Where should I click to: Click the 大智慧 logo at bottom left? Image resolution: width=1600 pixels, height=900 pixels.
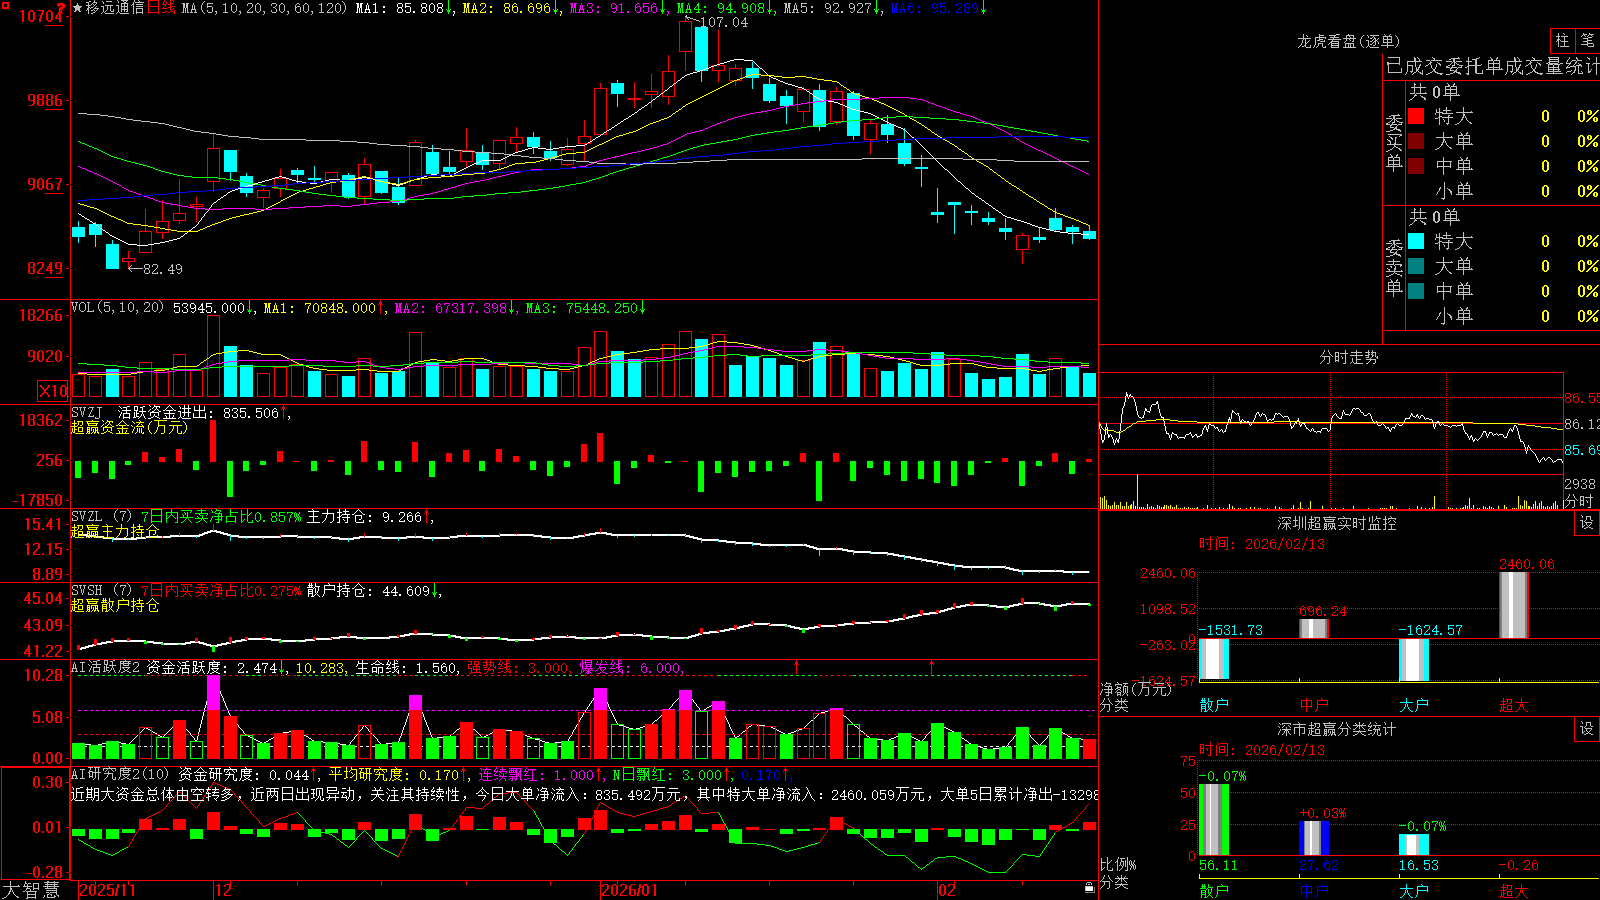pyautogui.click(x=31, y=890)
